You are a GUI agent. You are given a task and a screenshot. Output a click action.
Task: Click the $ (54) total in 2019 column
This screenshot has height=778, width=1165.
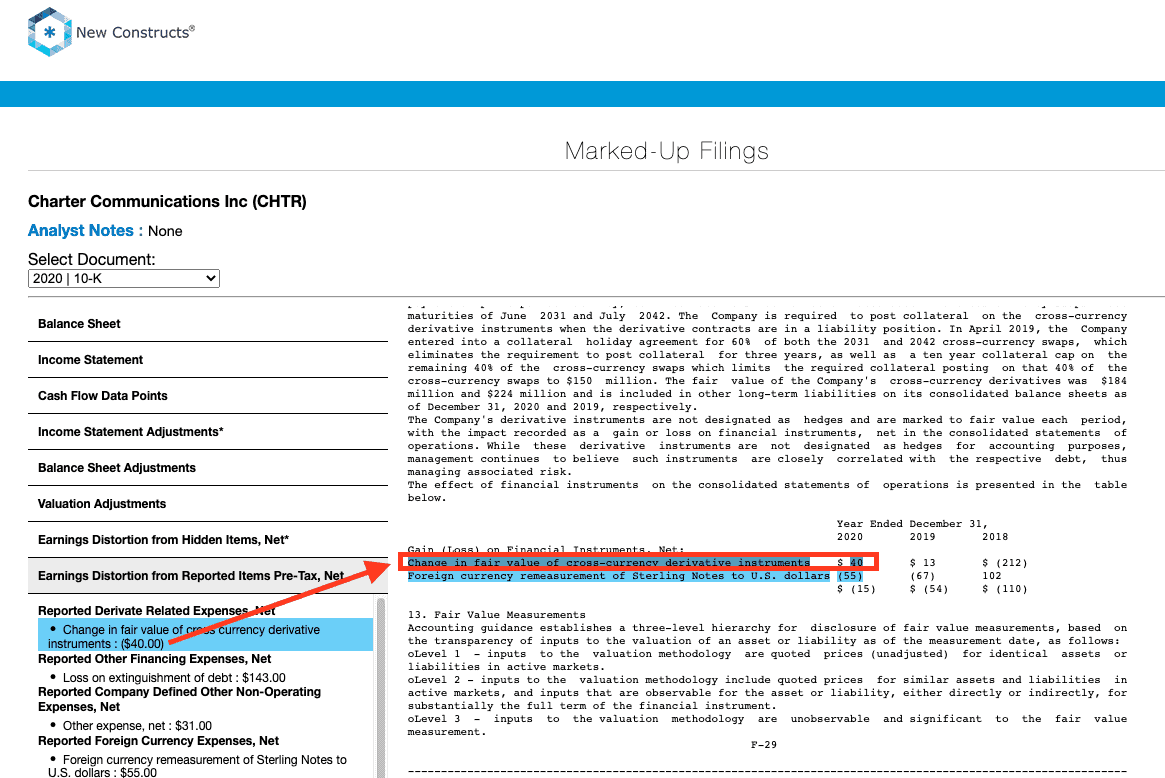929,589
